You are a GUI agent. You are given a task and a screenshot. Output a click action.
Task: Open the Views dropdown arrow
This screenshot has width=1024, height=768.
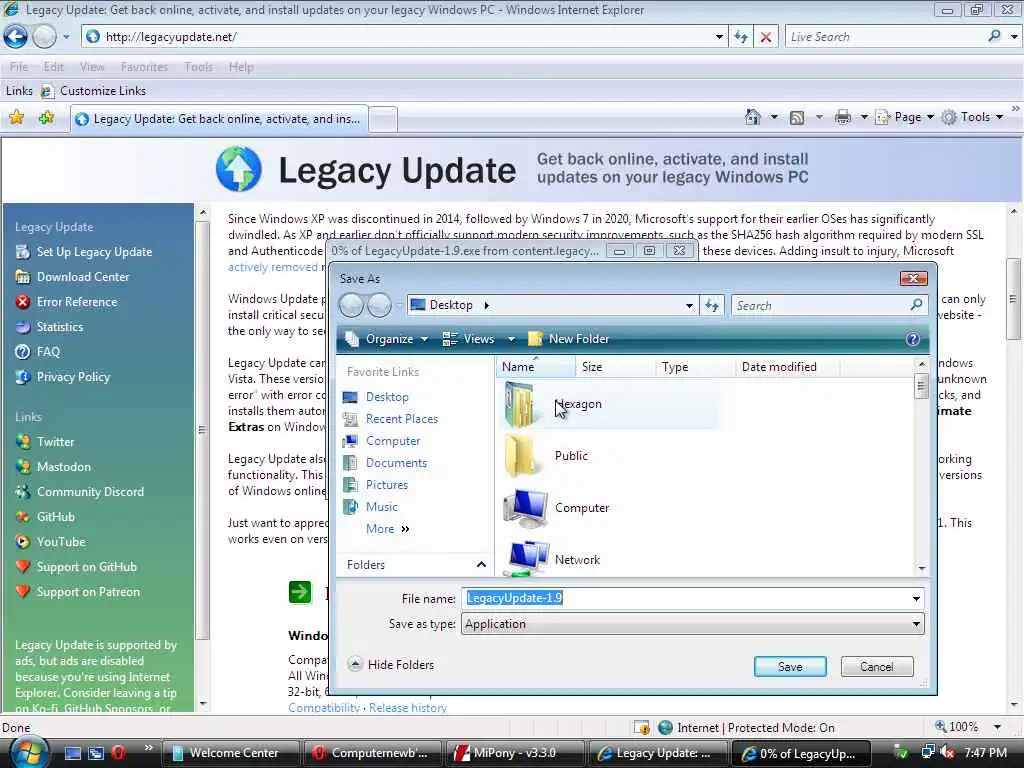[x=511, y=339]
